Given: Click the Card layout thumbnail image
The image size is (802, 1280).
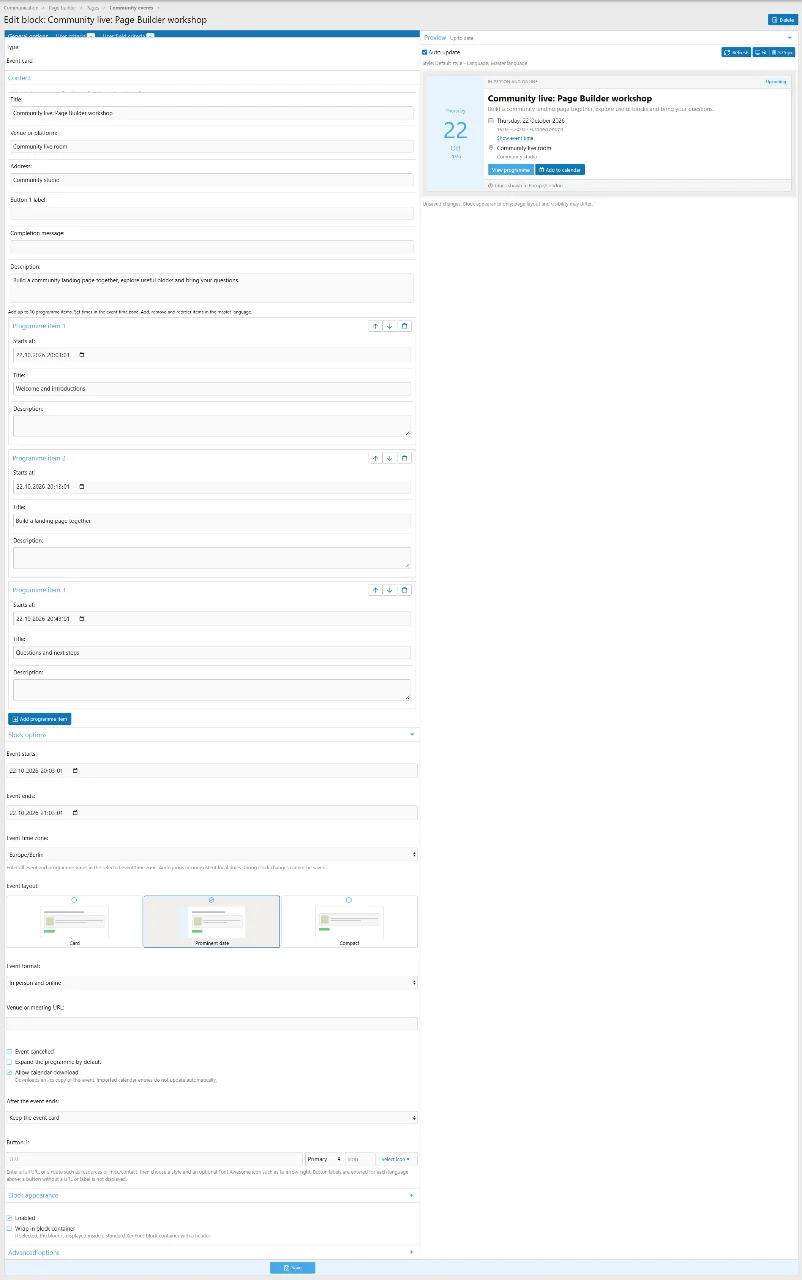Looking at the screenshot, I should [74, 921].
